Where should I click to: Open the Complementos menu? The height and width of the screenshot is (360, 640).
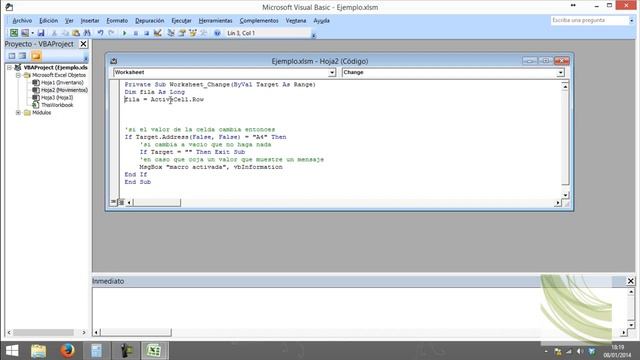(259, 20)
